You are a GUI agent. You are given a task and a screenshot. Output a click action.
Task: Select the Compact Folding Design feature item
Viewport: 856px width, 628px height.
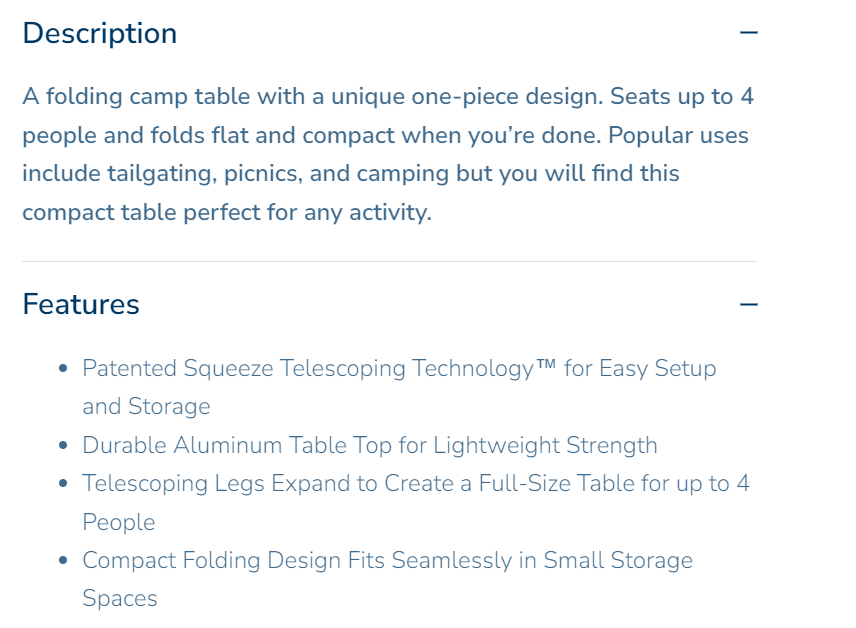tap(387, 579)
